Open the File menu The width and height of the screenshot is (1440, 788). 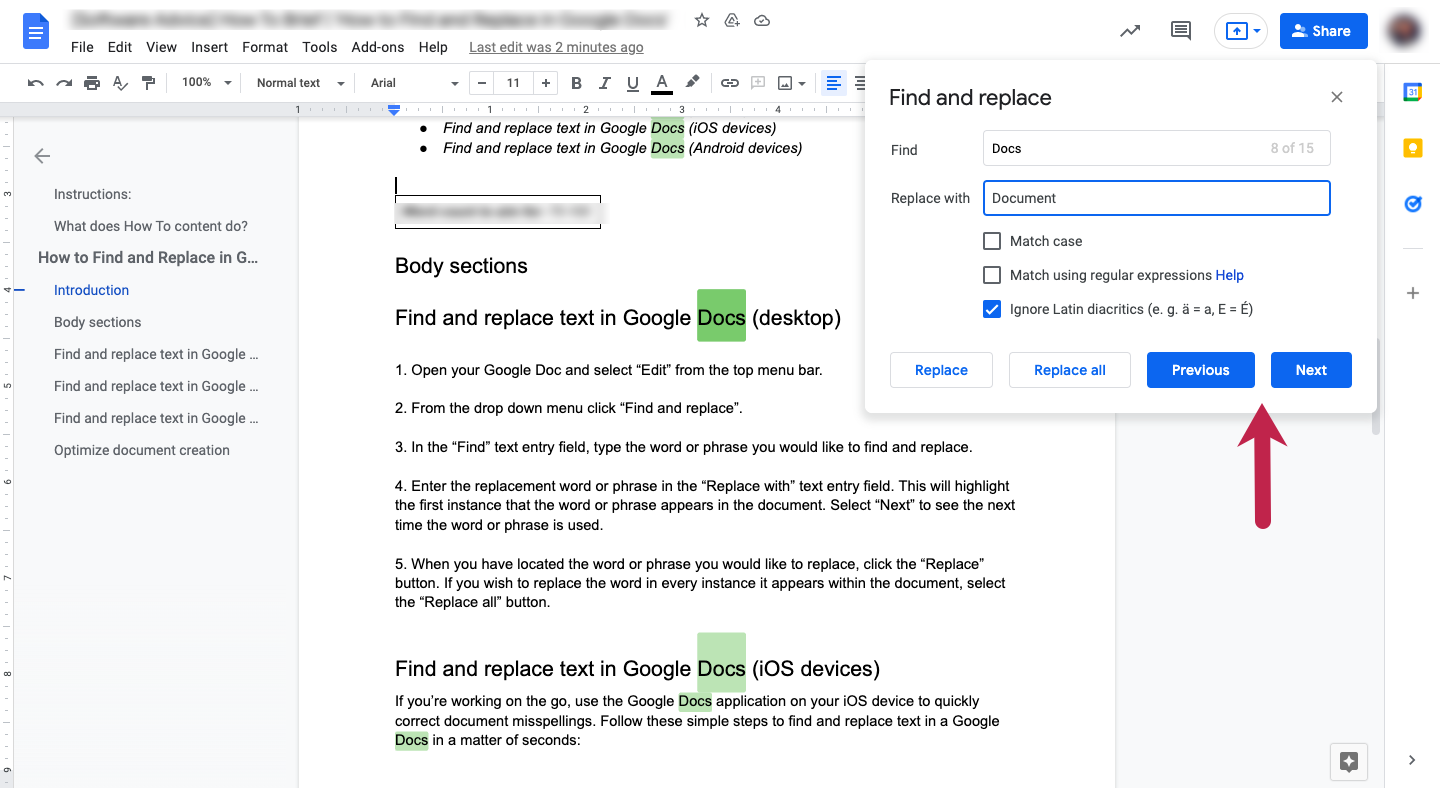pyautogui.click(x=82, y=47)
